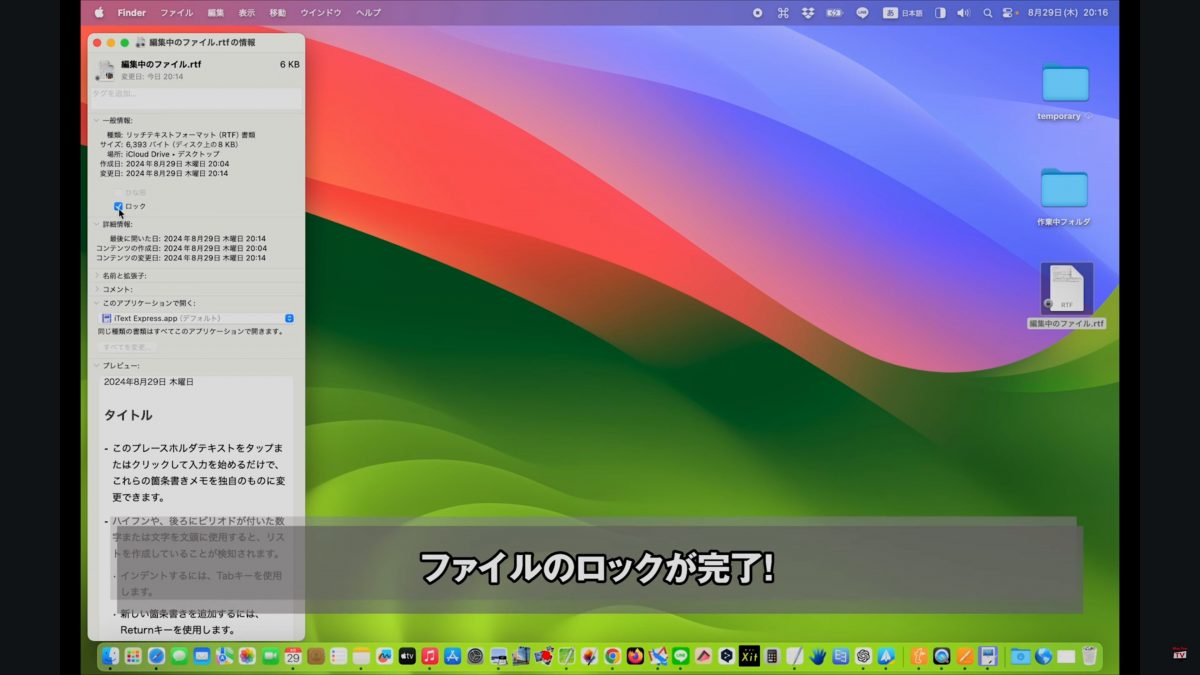The height and width of the screenshot is (675, 1200).
Task: Collapse the プレビュー section
Action: click(x=96, y=365)
